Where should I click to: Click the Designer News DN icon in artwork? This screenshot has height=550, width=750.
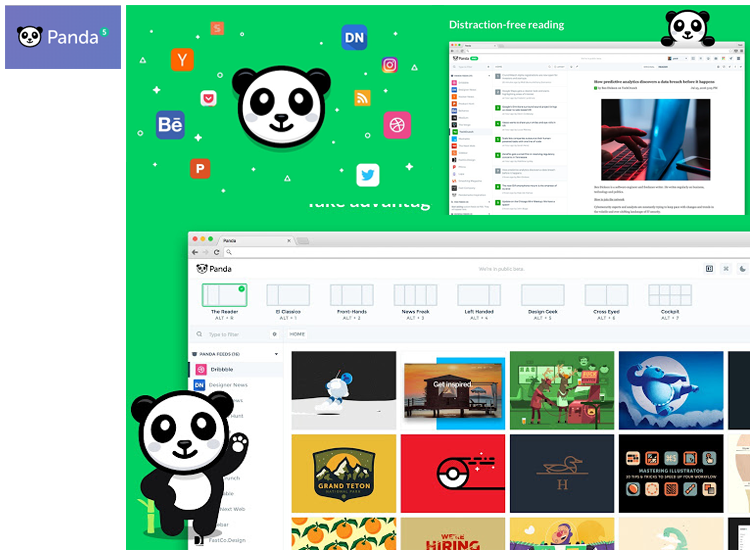tap(354, 37)
